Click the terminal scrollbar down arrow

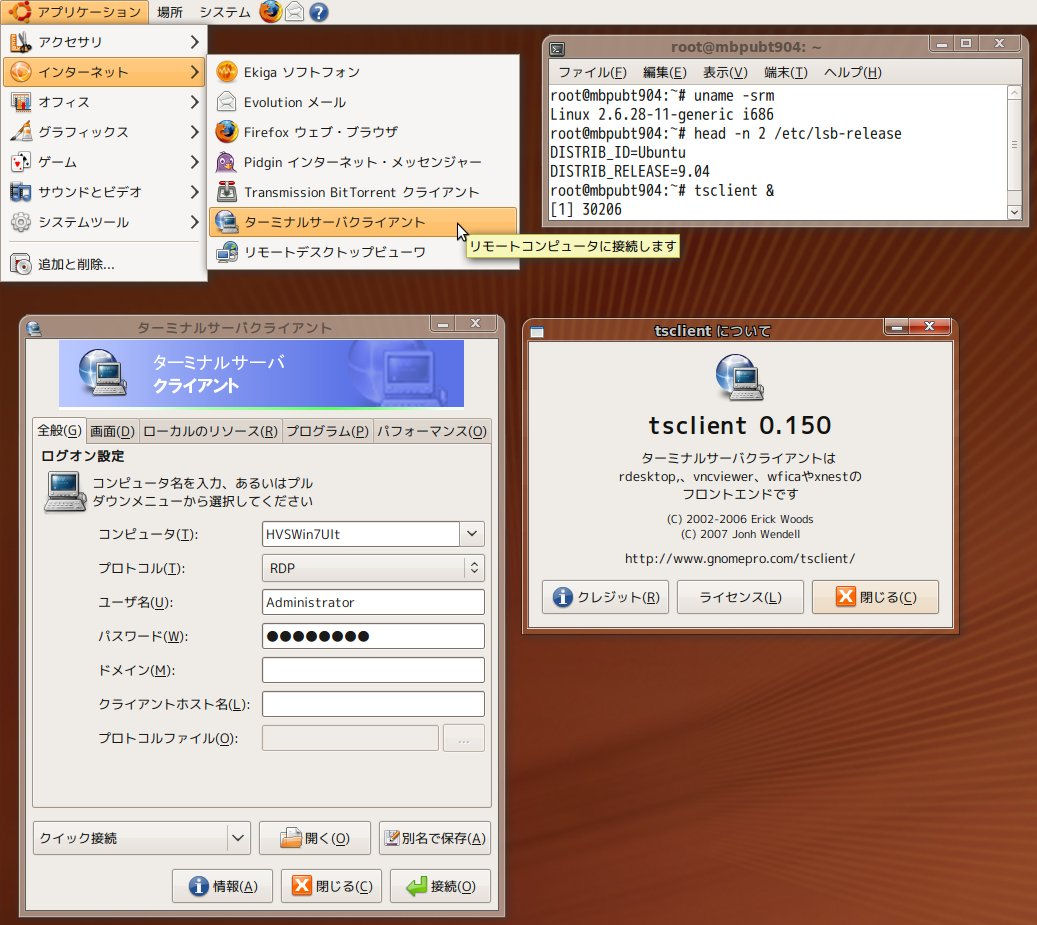click(x=1014, y=212)
